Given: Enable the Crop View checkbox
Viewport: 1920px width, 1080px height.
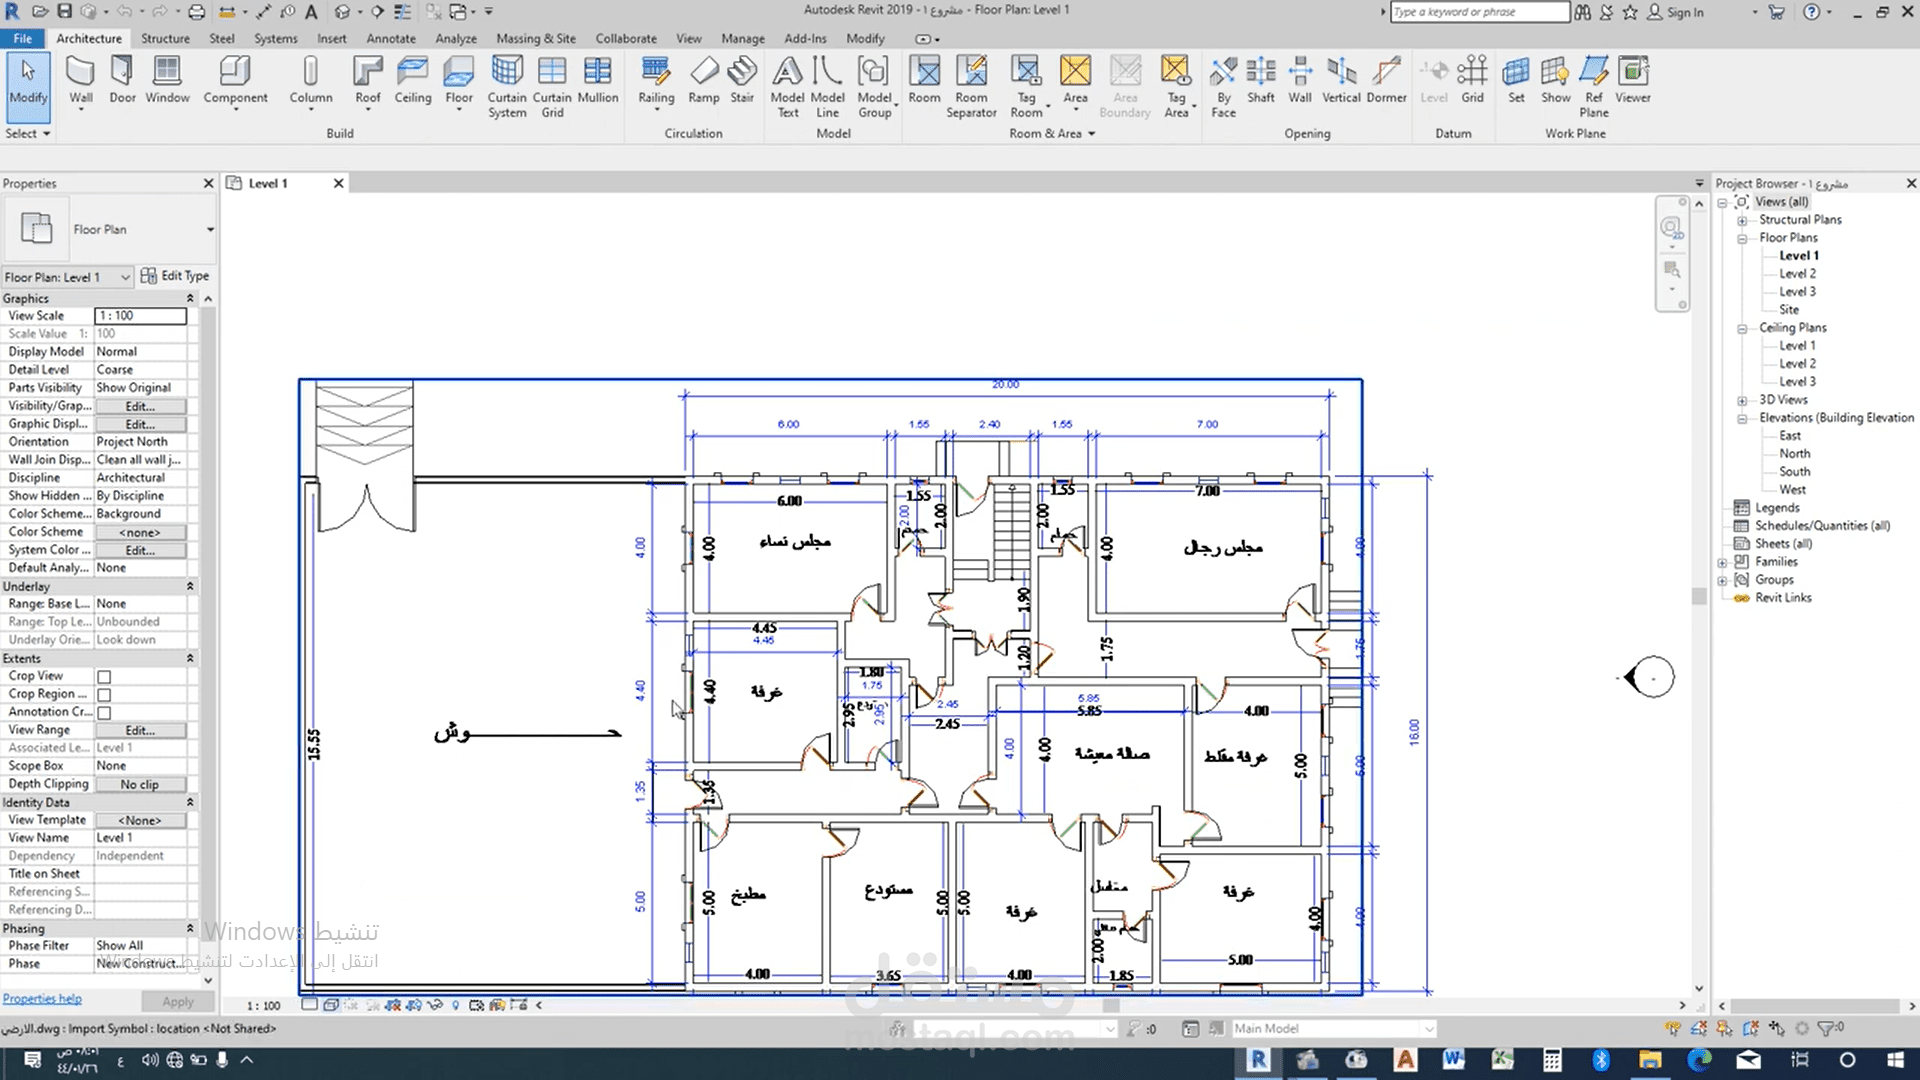Looking at the screenshot, I should pos(104,677).
